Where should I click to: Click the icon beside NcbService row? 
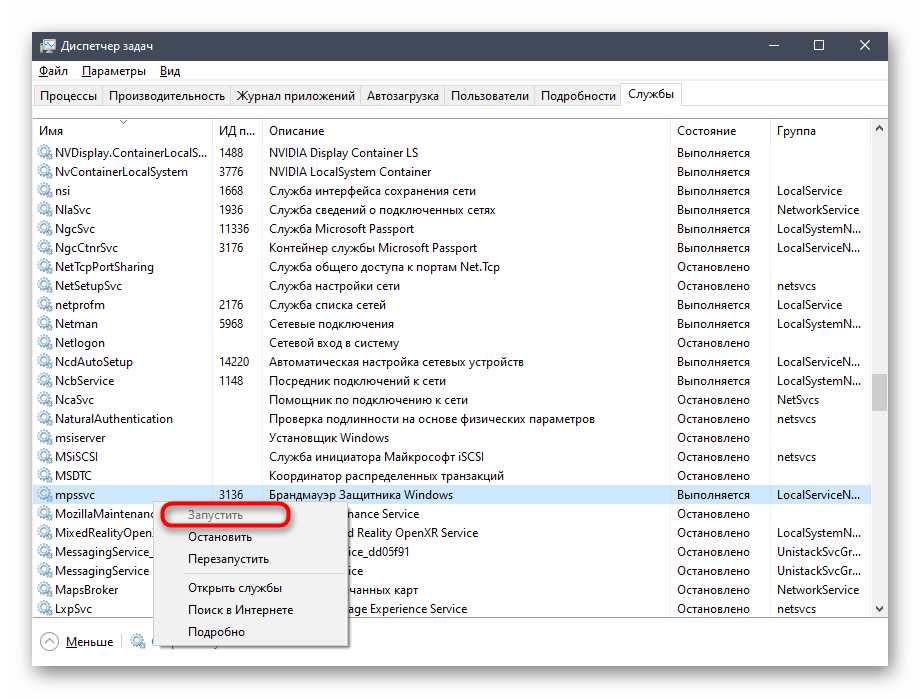pyautogui.click(x=45, y=381)
